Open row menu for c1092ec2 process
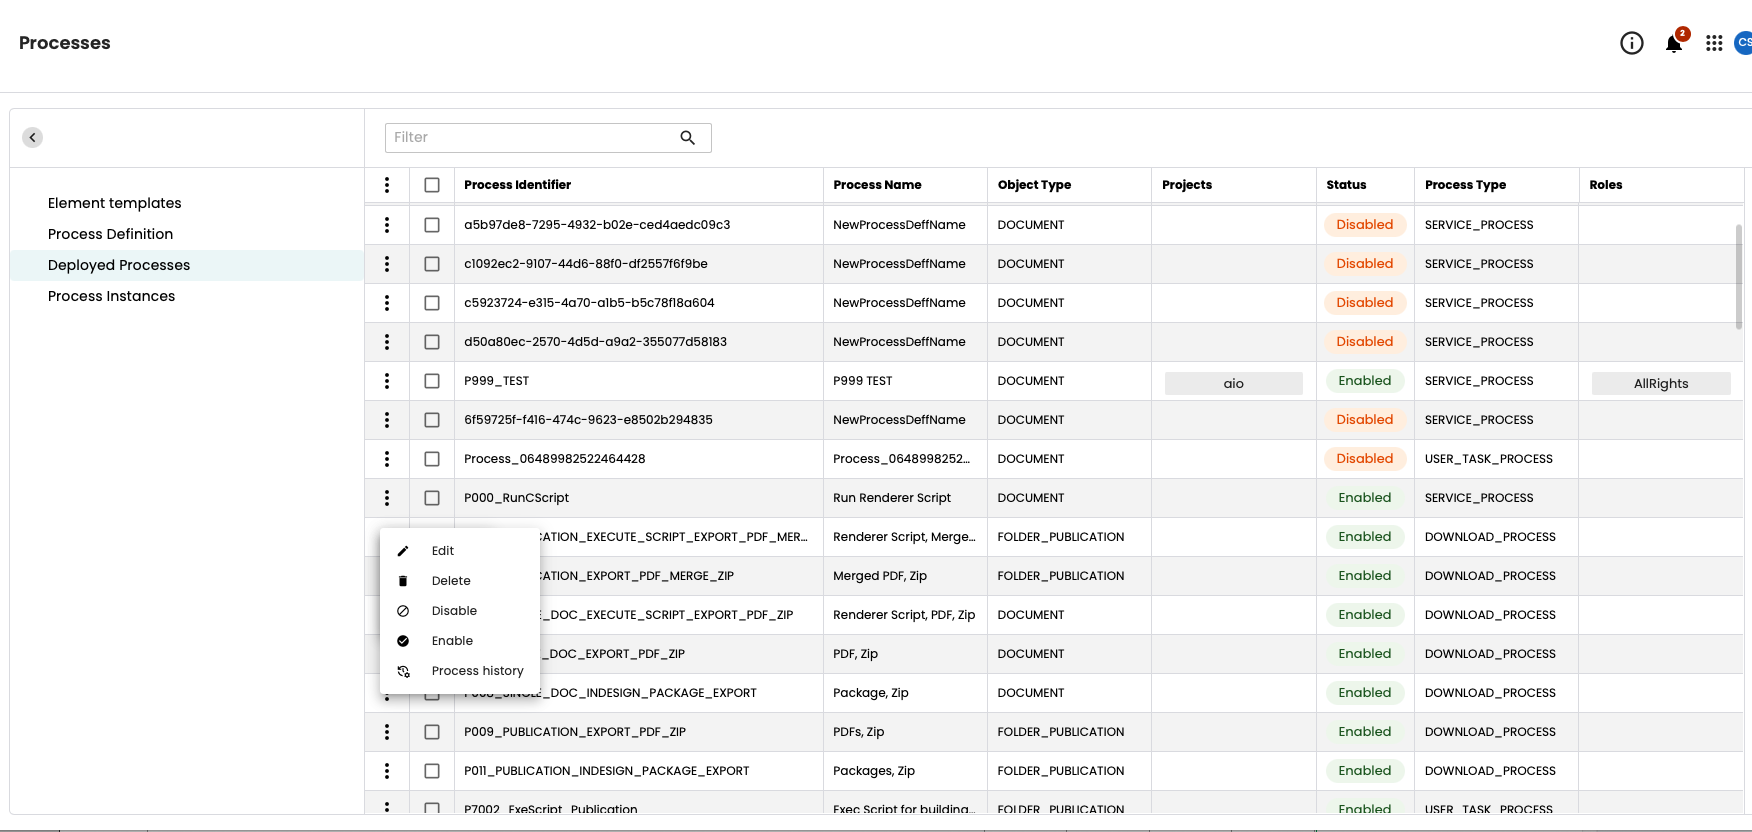This screenshot has height=832, width=1752. point(387,264)
